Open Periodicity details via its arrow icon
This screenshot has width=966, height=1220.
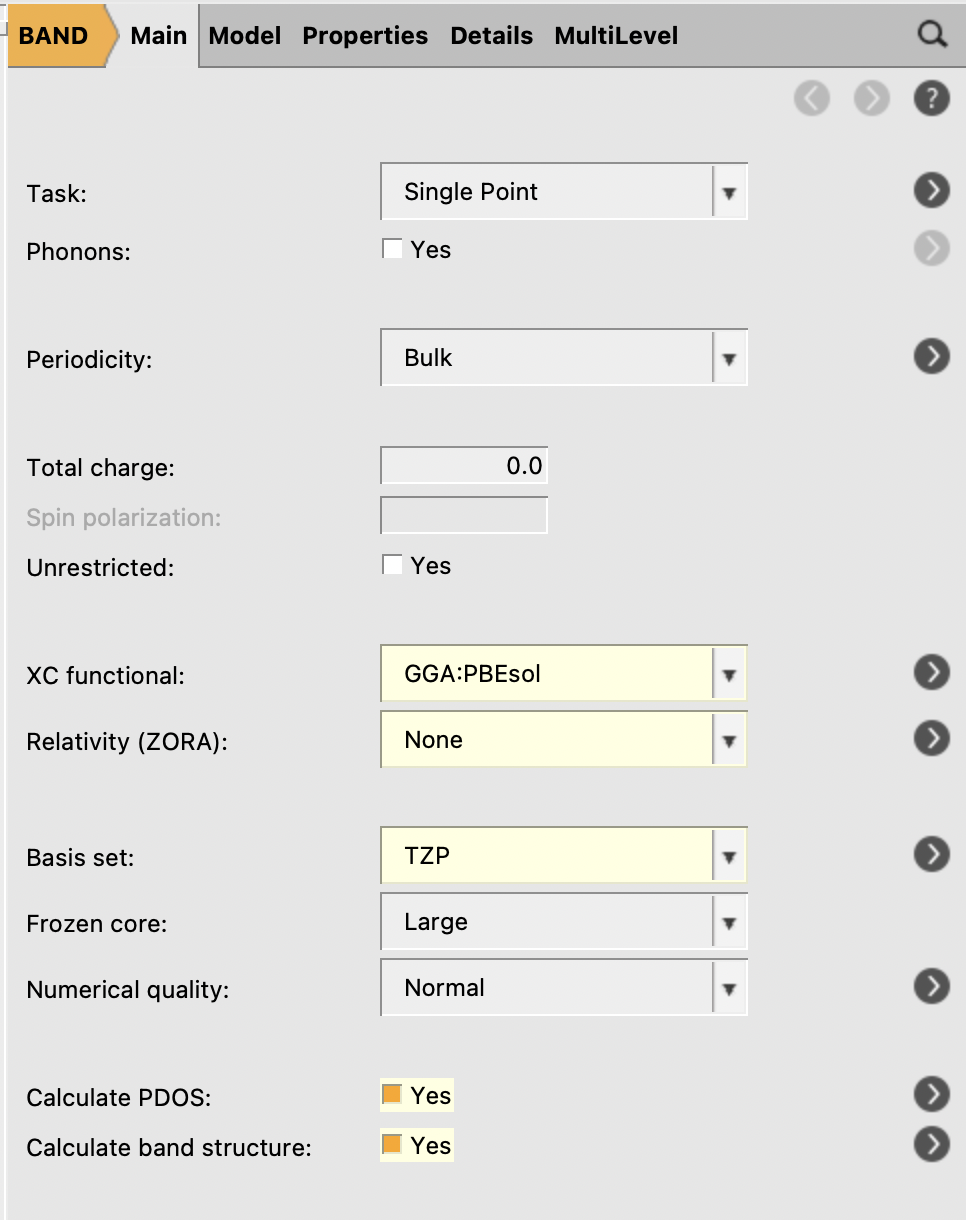tap(931, 356)
